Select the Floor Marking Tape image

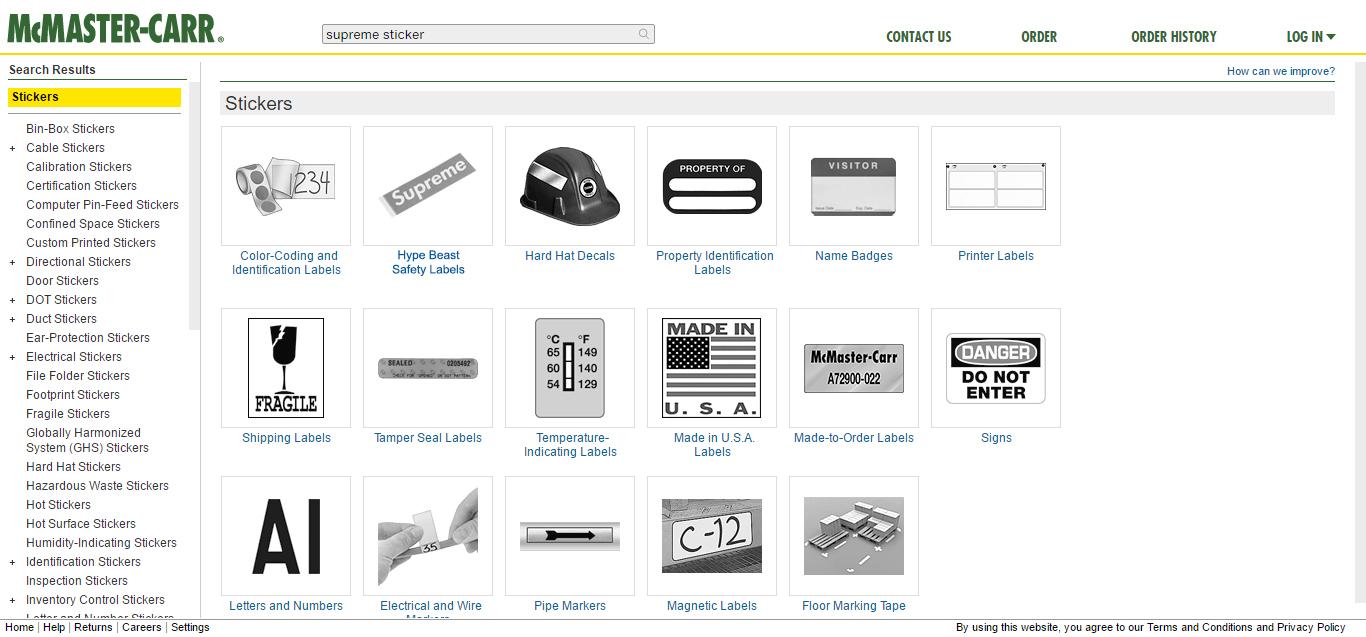[x=853, y=535]
